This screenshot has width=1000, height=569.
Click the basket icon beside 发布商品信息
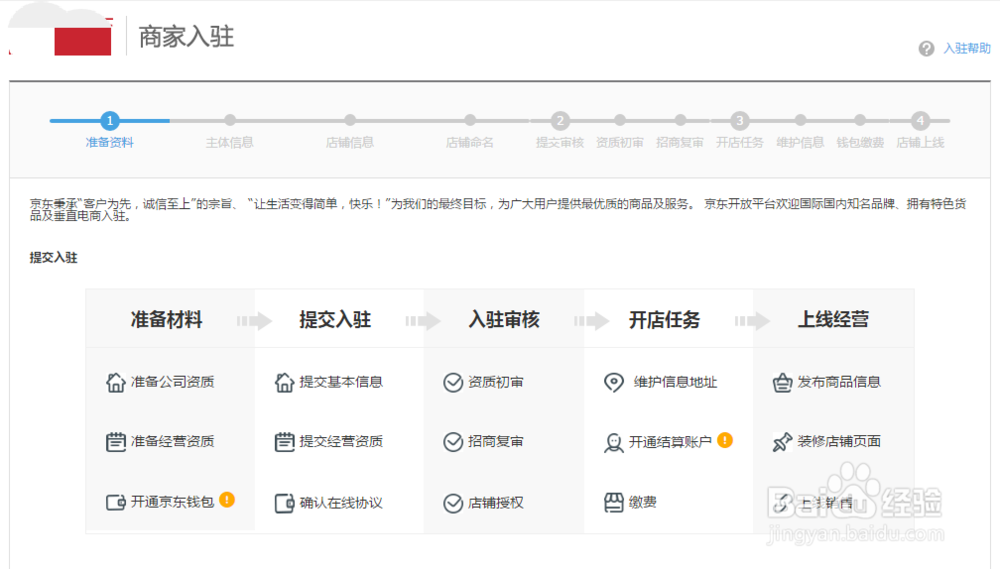point(782,382)
